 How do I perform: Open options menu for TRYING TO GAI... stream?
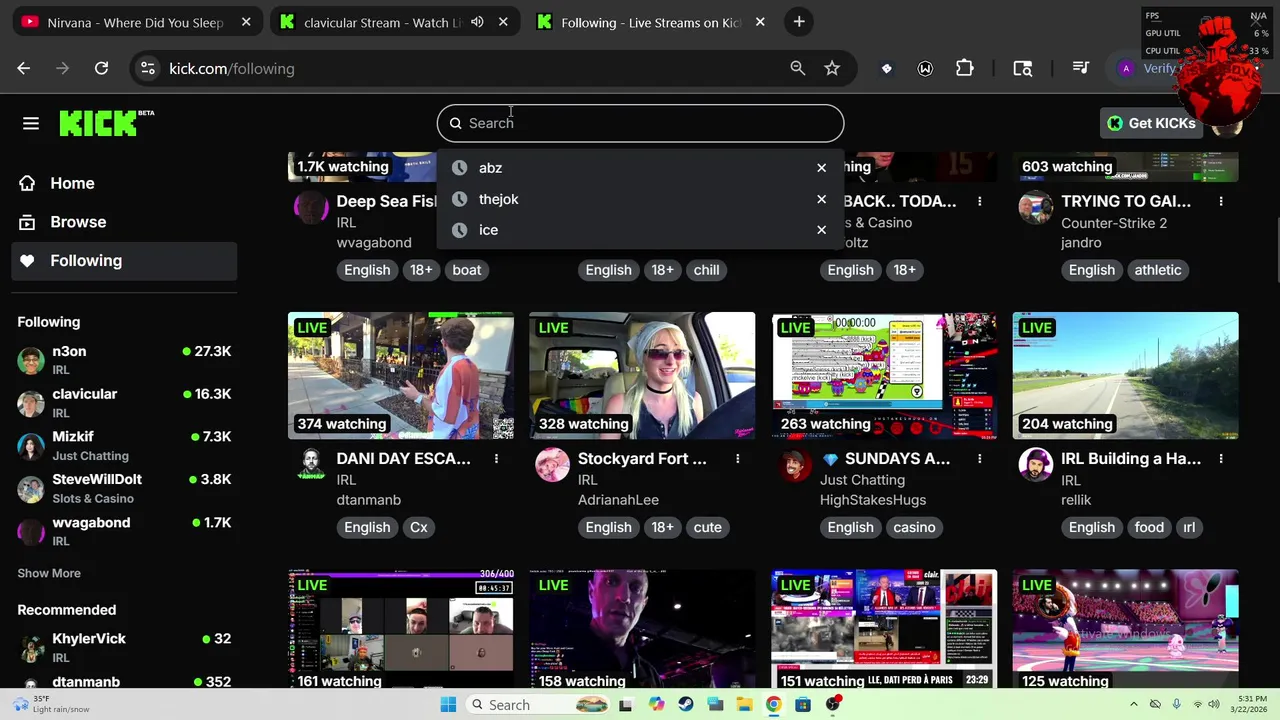pos(1221,202)
